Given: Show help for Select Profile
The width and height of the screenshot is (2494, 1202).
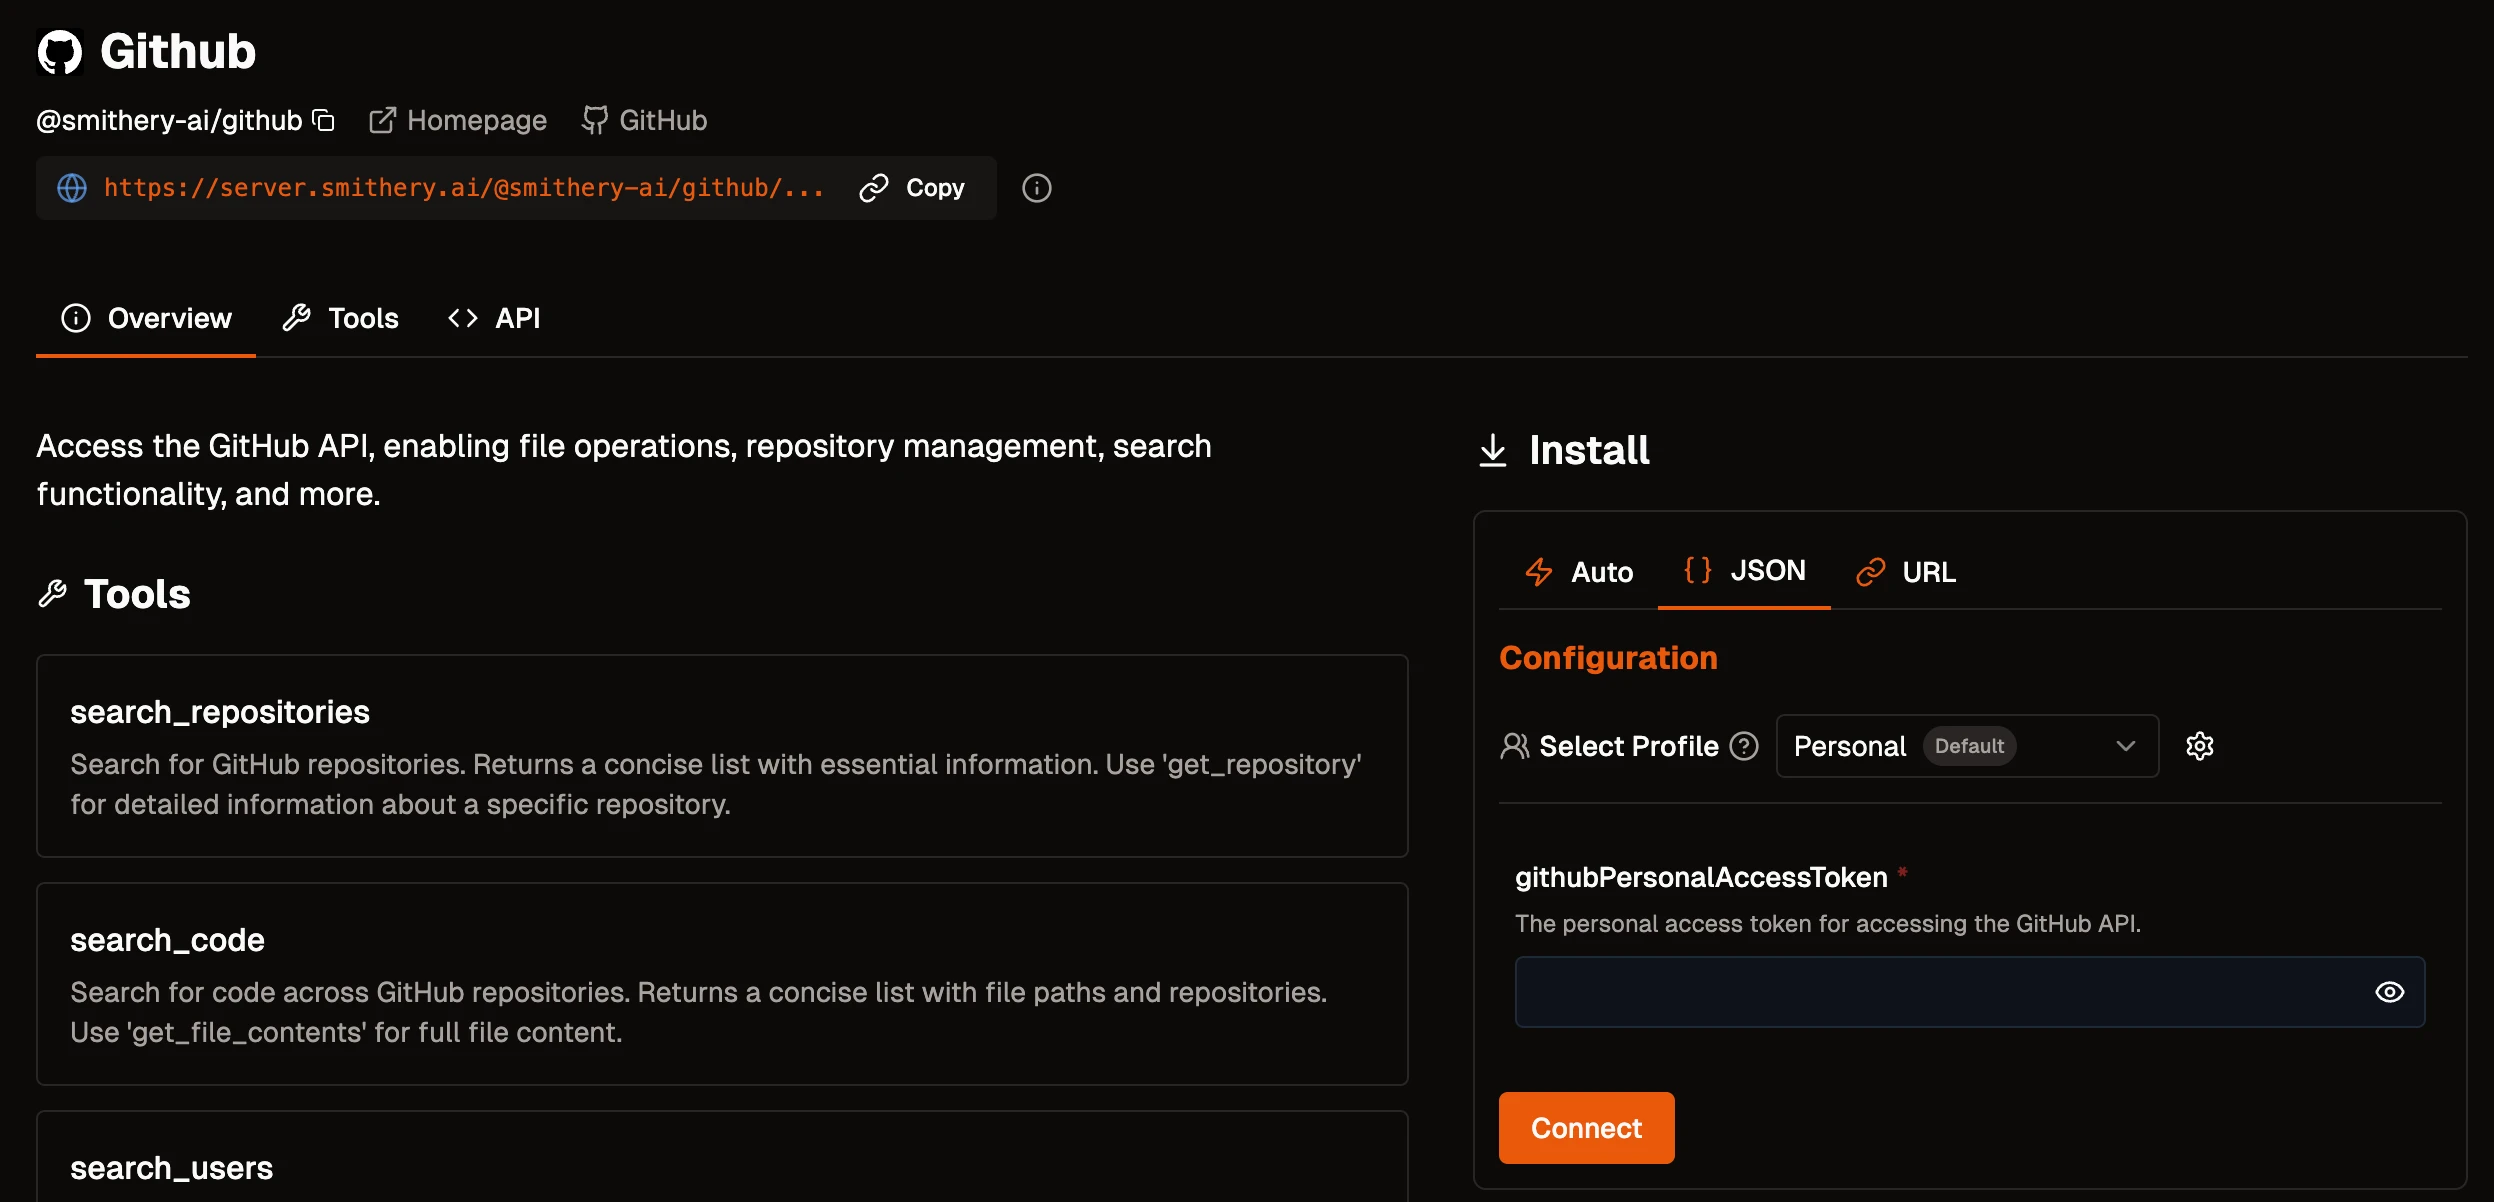Looking at the screenshot, I should (x=1744, y=746).
